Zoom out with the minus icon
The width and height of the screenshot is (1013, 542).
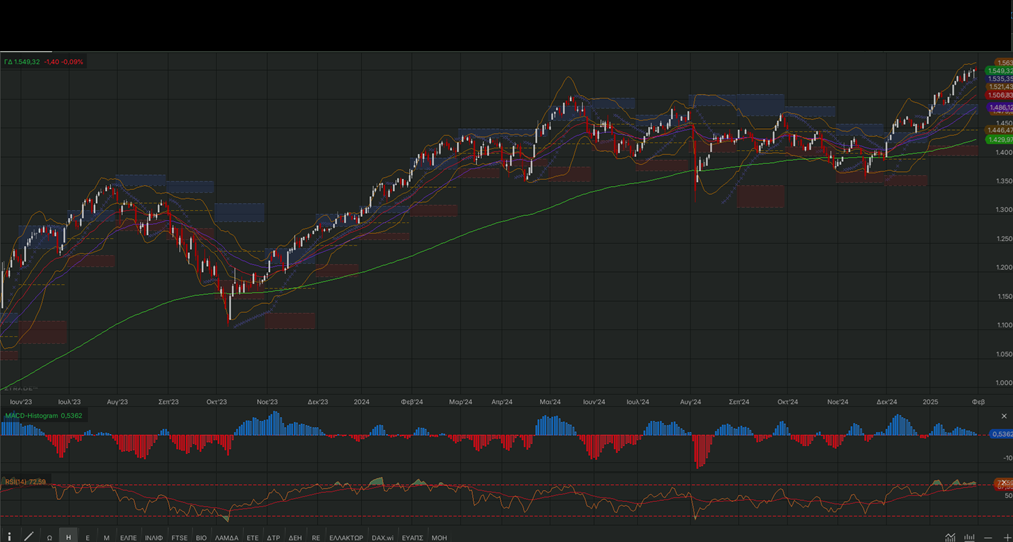tap(988, 537)
